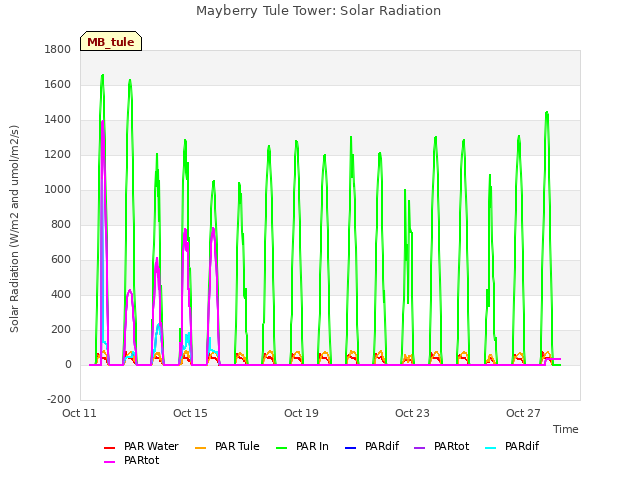Click the 800 y-axis tick label
640x480 pixels.
coord(61,224)
